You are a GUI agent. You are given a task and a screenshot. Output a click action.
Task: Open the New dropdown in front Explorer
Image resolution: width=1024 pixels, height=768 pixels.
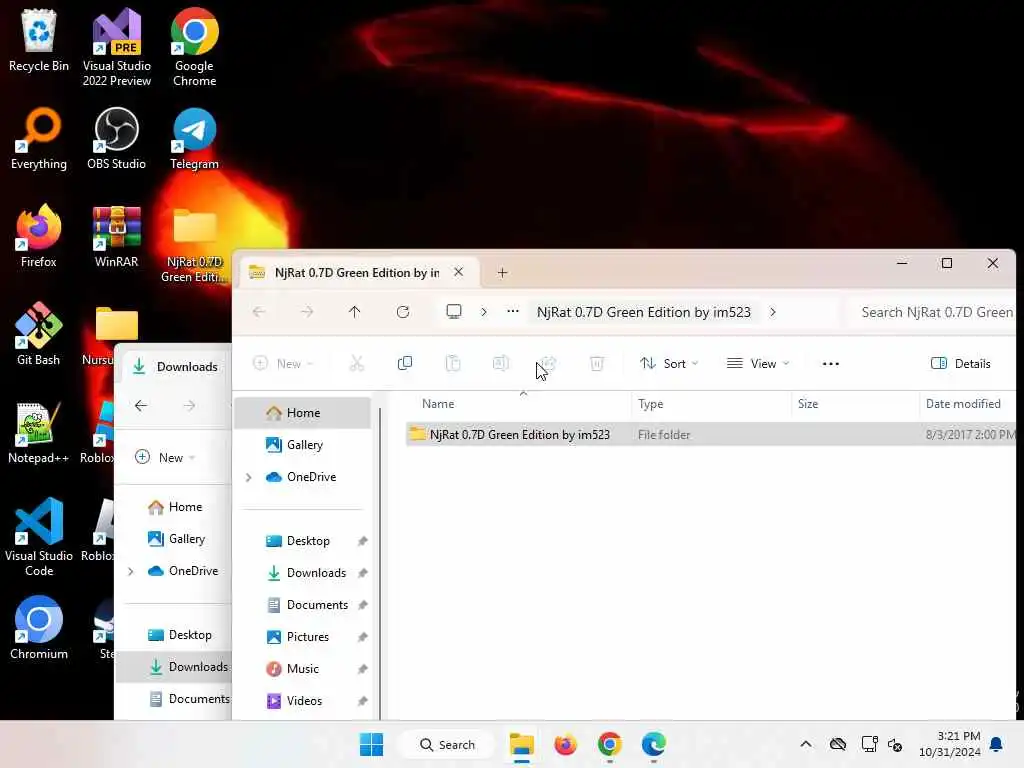[x=283, y=363]
